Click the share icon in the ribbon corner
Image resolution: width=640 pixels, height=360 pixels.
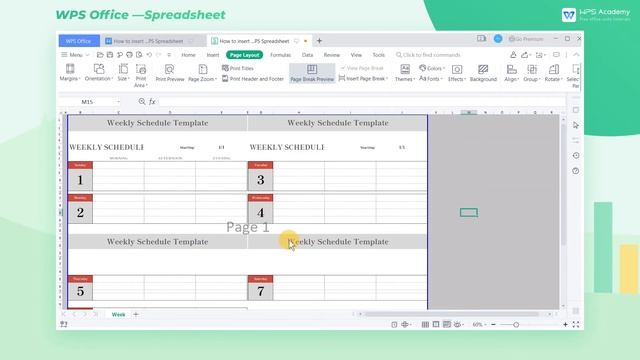click(525, 55)
